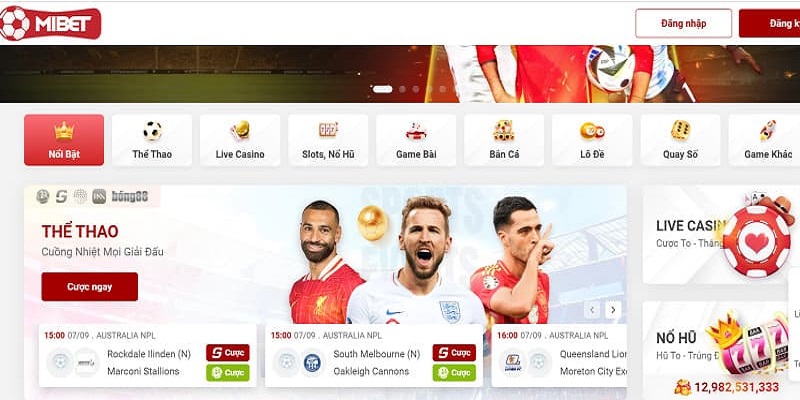Screen dimensions: 800x400
Task: Show the previous match with left chevron
Action: [x=592, y=310]
